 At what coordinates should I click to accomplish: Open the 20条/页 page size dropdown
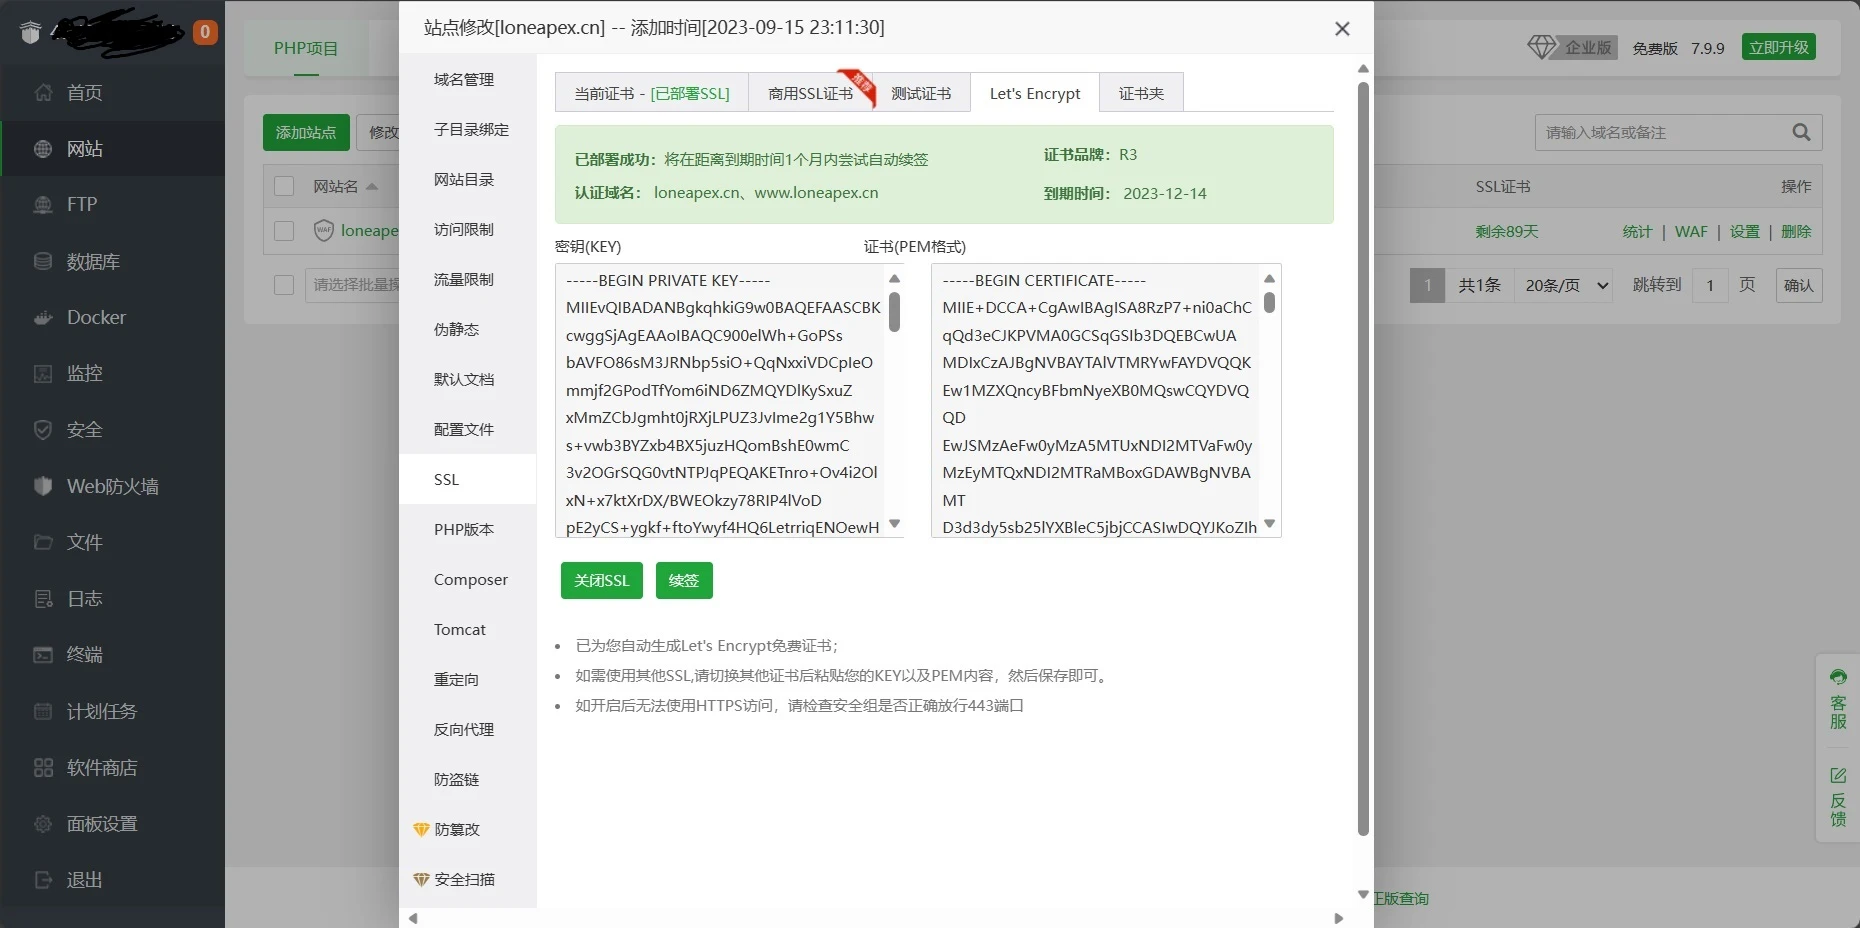[1565, 286]
